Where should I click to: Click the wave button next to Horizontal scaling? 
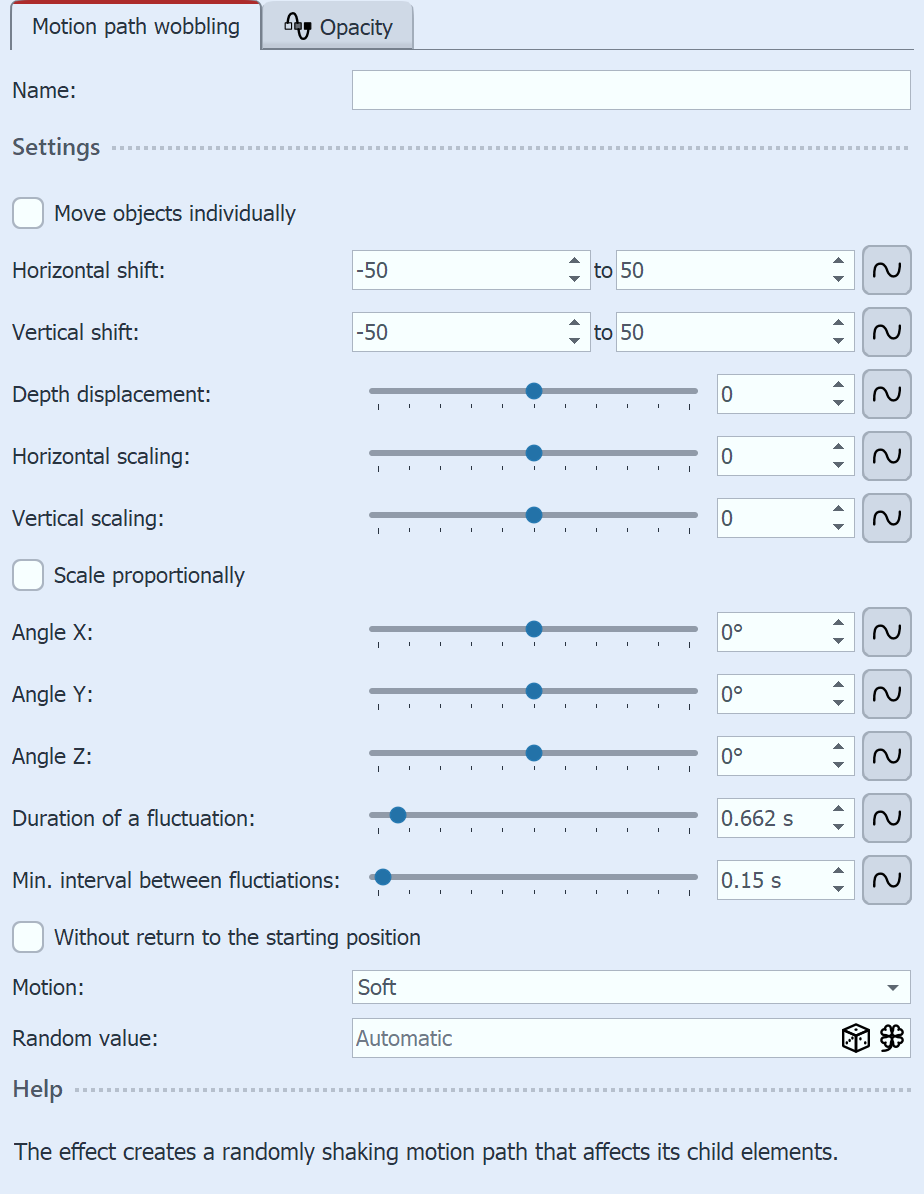point(886,455)
